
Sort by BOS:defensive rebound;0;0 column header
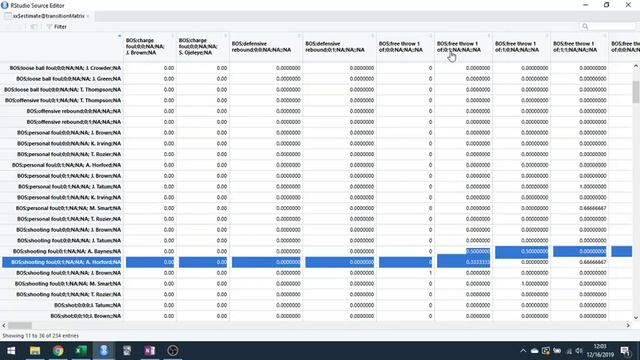click(266, 47)
